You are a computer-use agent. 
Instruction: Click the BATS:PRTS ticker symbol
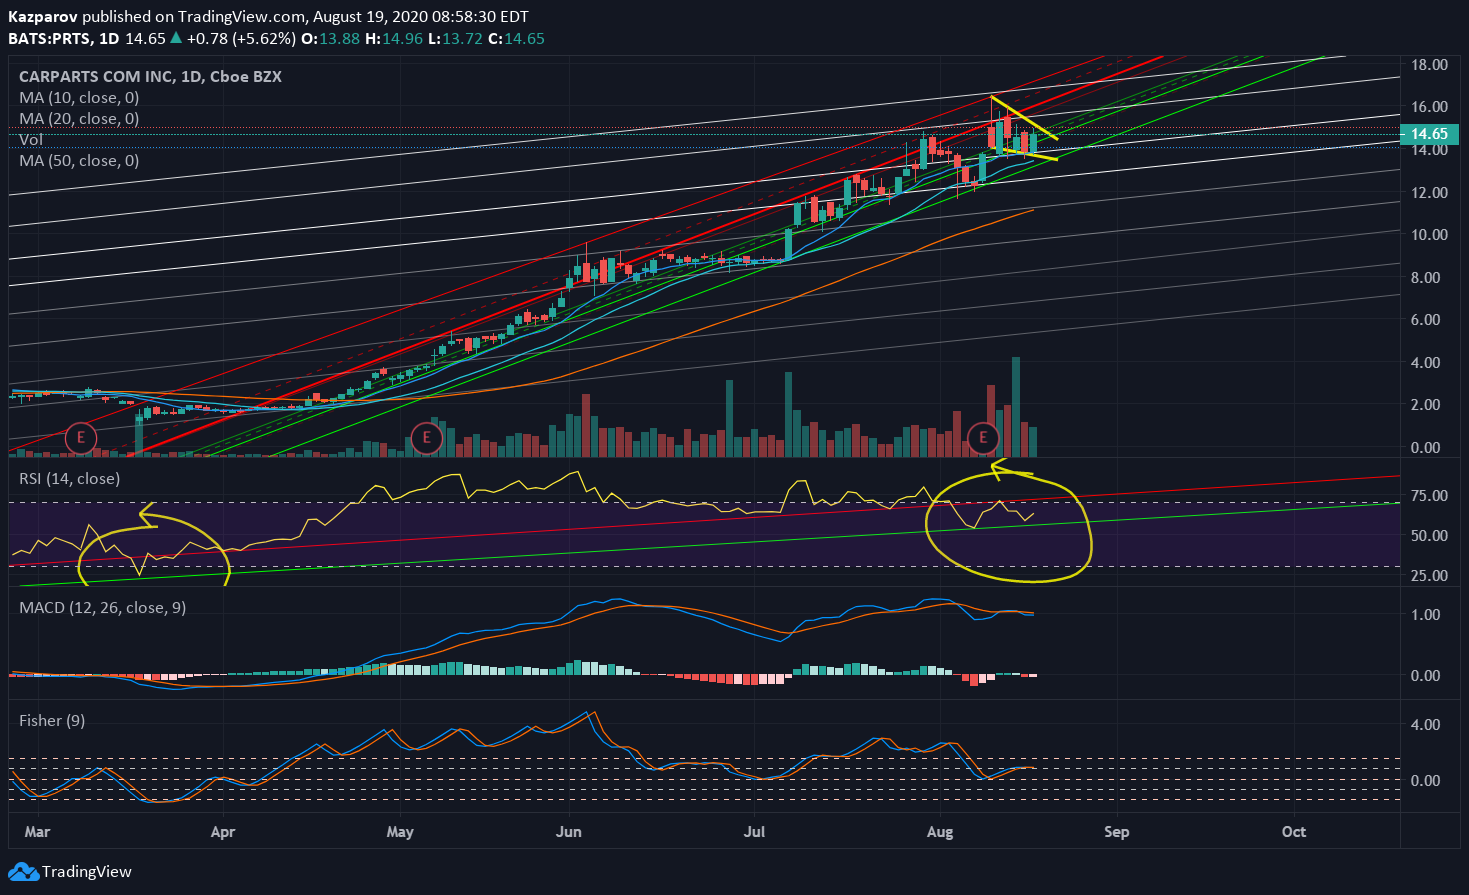pos(50,38)
